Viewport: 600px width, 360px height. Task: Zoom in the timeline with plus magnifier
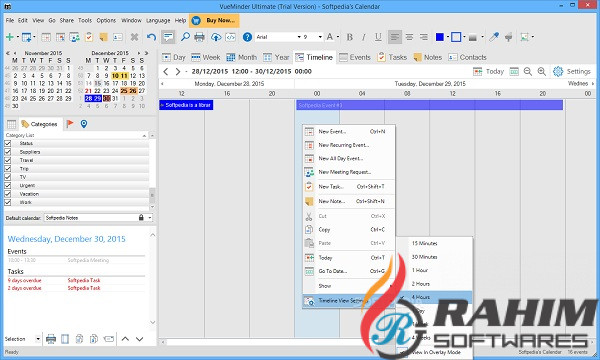click(541, 71)
